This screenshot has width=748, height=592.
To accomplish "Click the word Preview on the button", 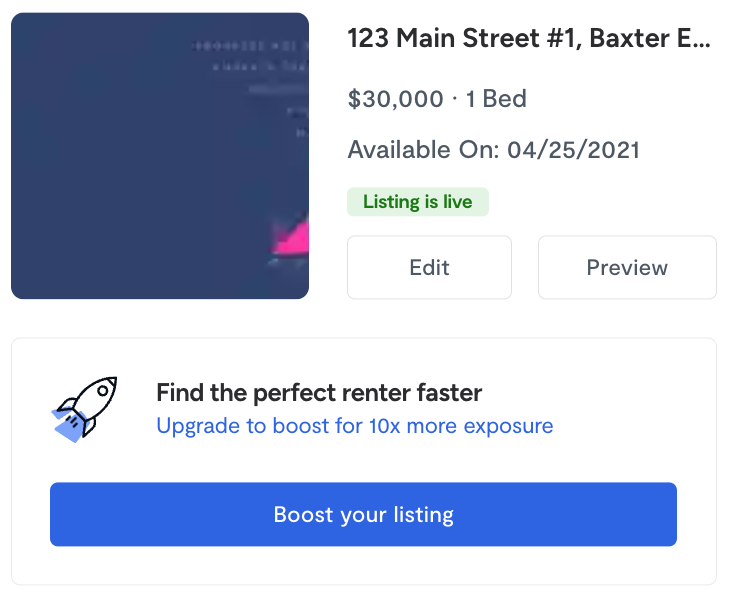I will coord(627,268).
